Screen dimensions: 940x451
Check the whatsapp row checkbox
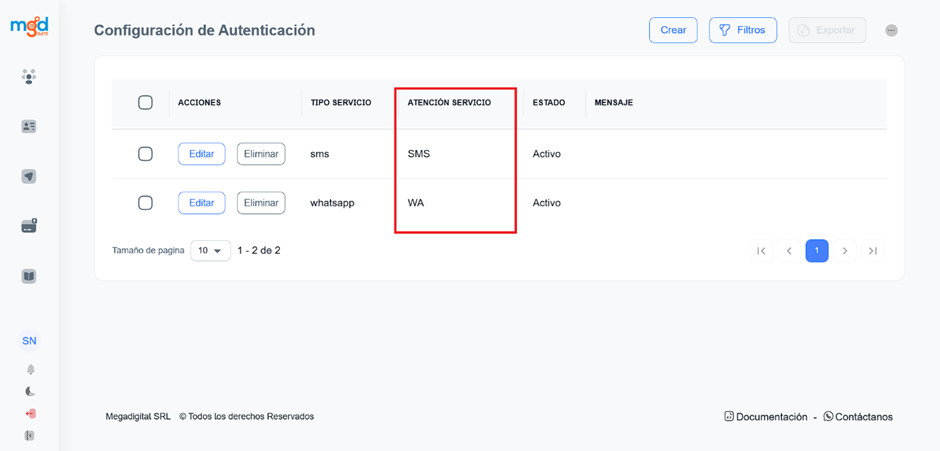pyautogui.click(x=145, y=203)
